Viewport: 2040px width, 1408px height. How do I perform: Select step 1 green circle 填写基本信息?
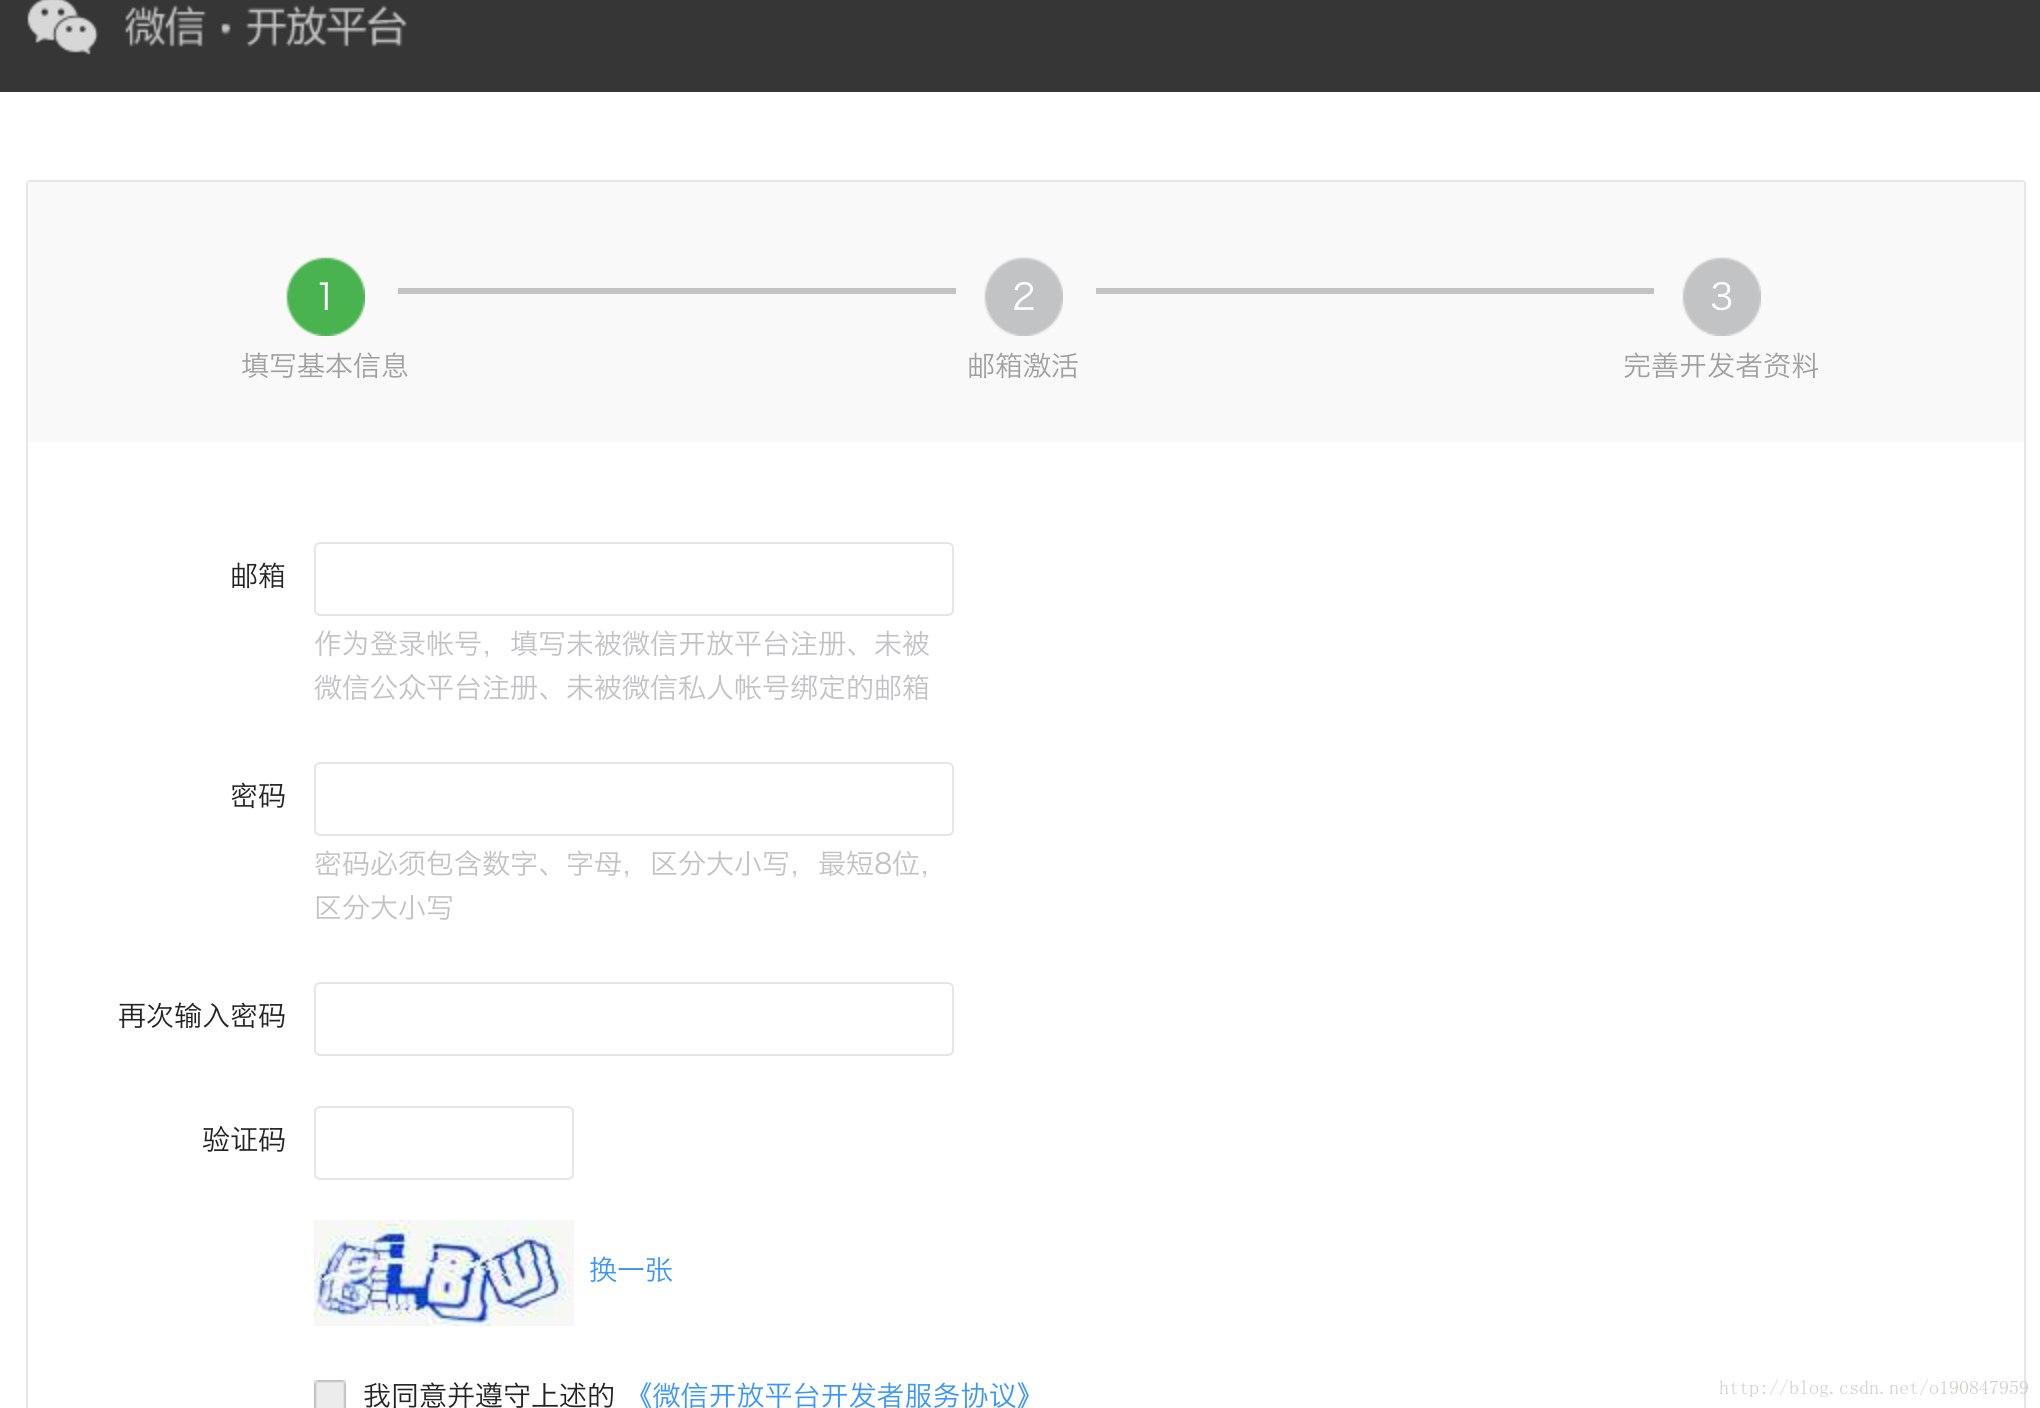pos(325,297)
